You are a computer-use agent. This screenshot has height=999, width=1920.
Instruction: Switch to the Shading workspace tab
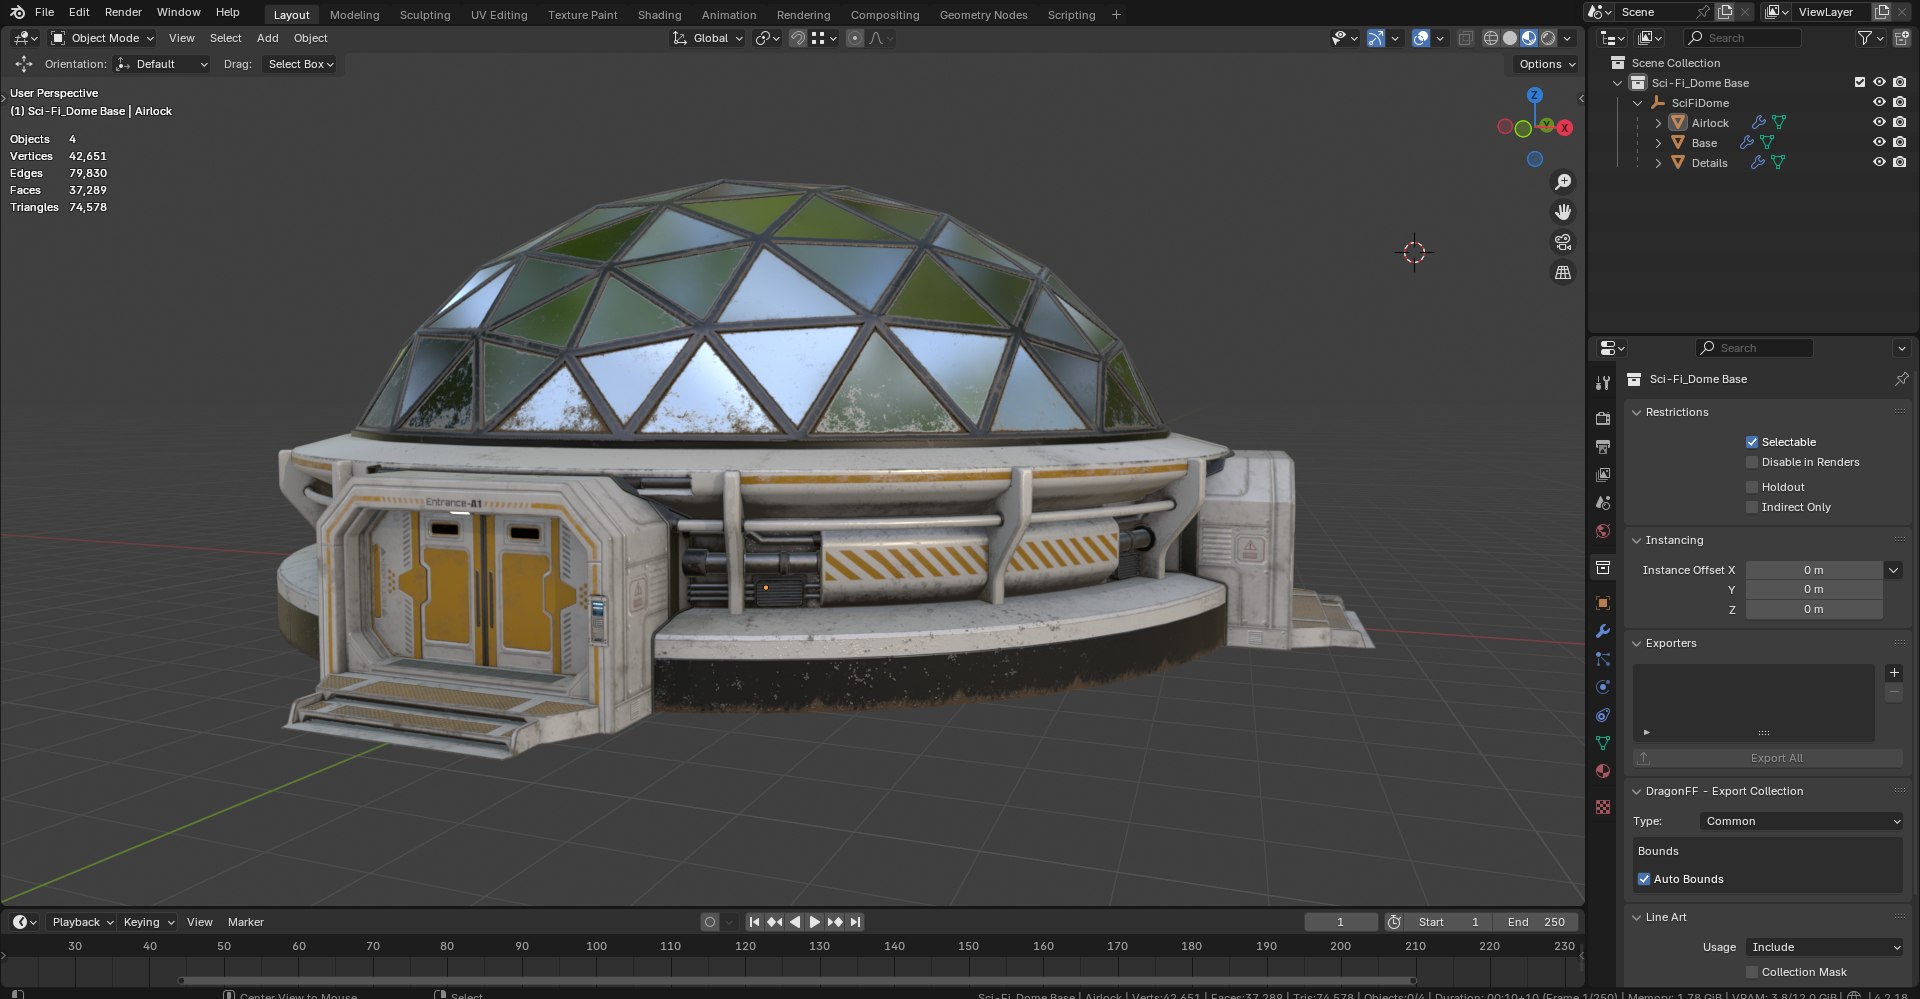tap(659, 15)
